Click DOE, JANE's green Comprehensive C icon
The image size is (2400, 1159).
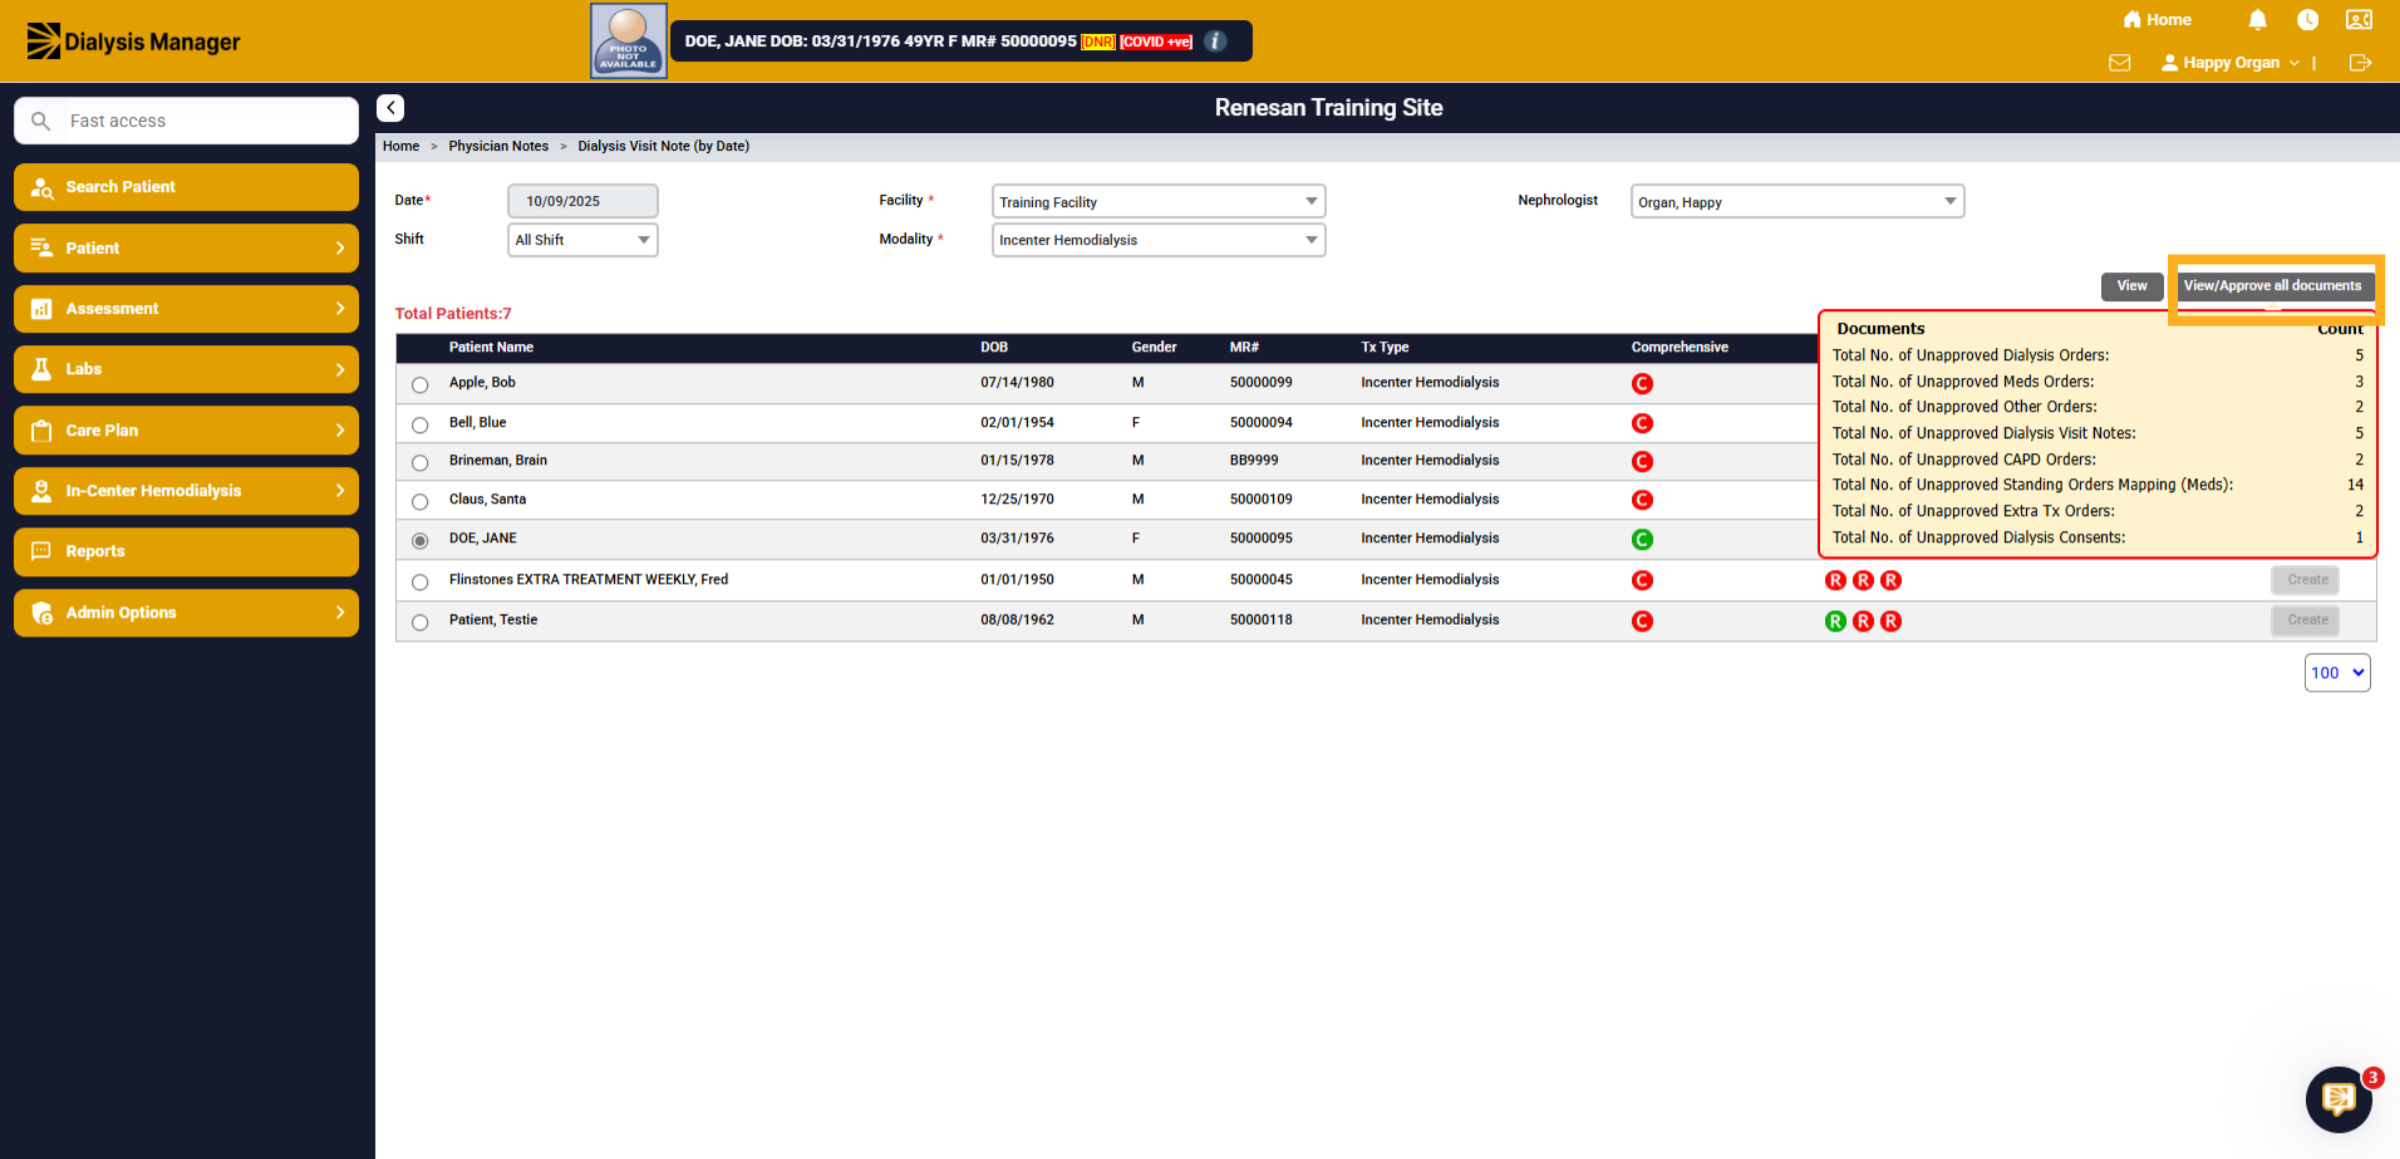[x=1642, y=539]
